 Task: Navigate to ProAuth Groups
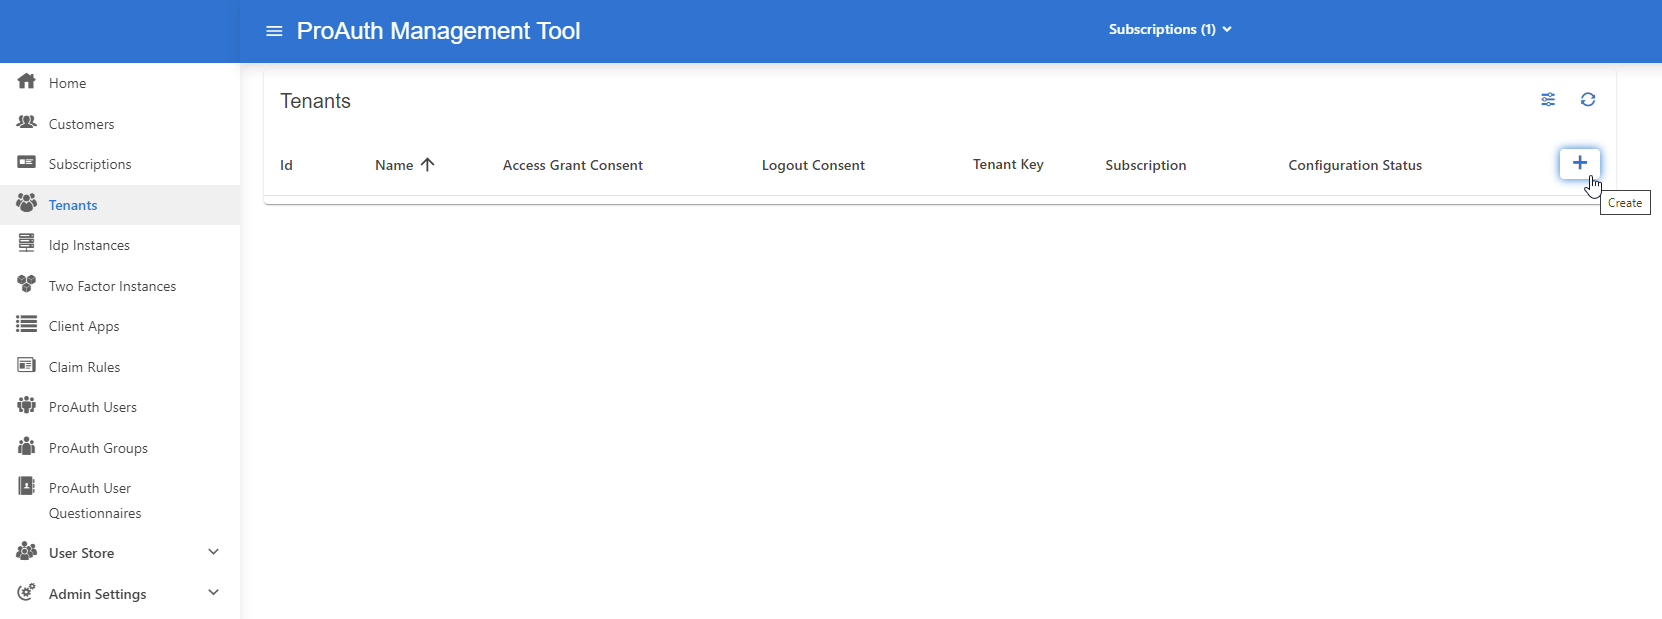[x=98, y=448]
